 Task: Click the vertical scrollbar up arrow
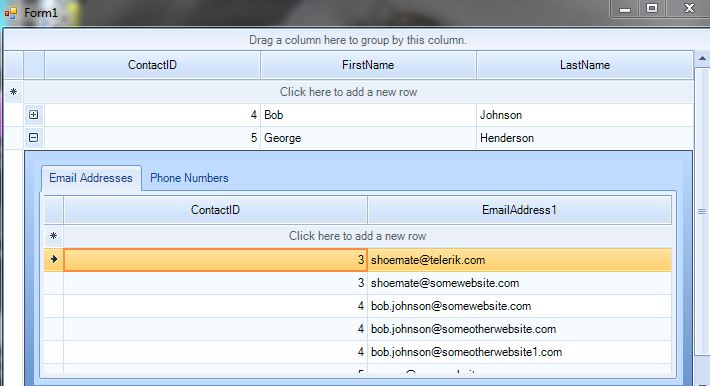tap(702, 58)
